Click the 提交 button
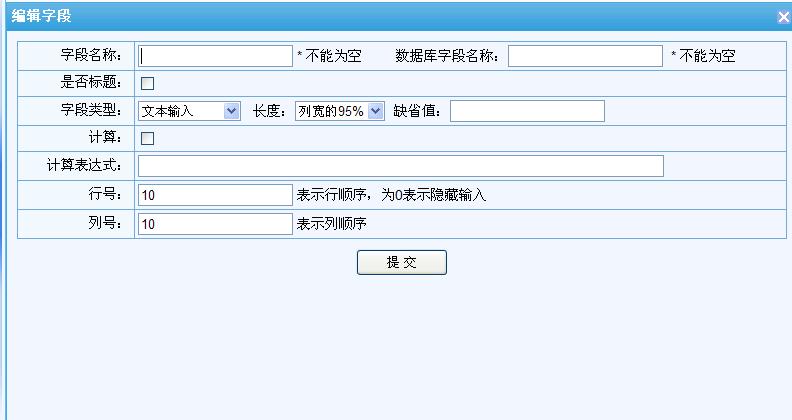This screenshot has width=792, height=420. pos(401,262)
